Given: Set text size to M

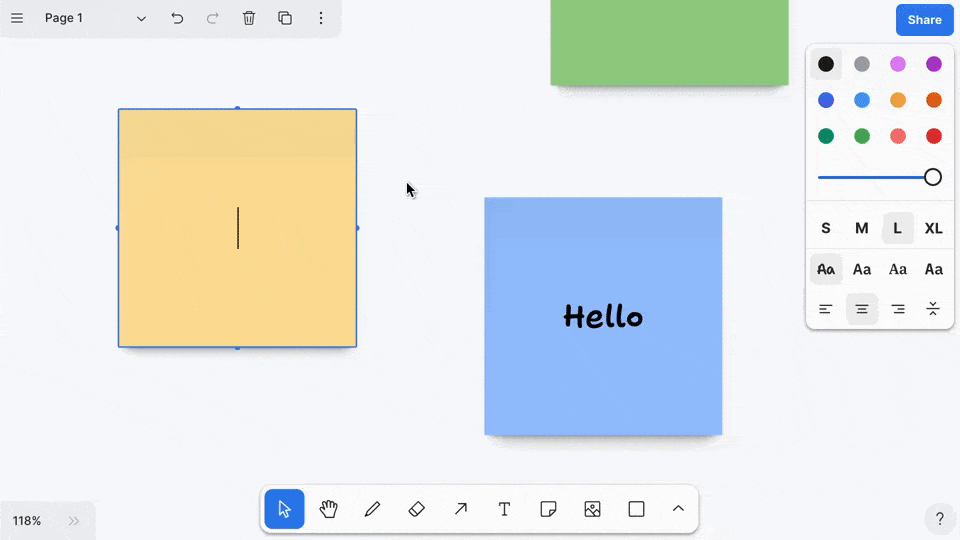Looking at the screenshot, I should [x=862, y=228].
